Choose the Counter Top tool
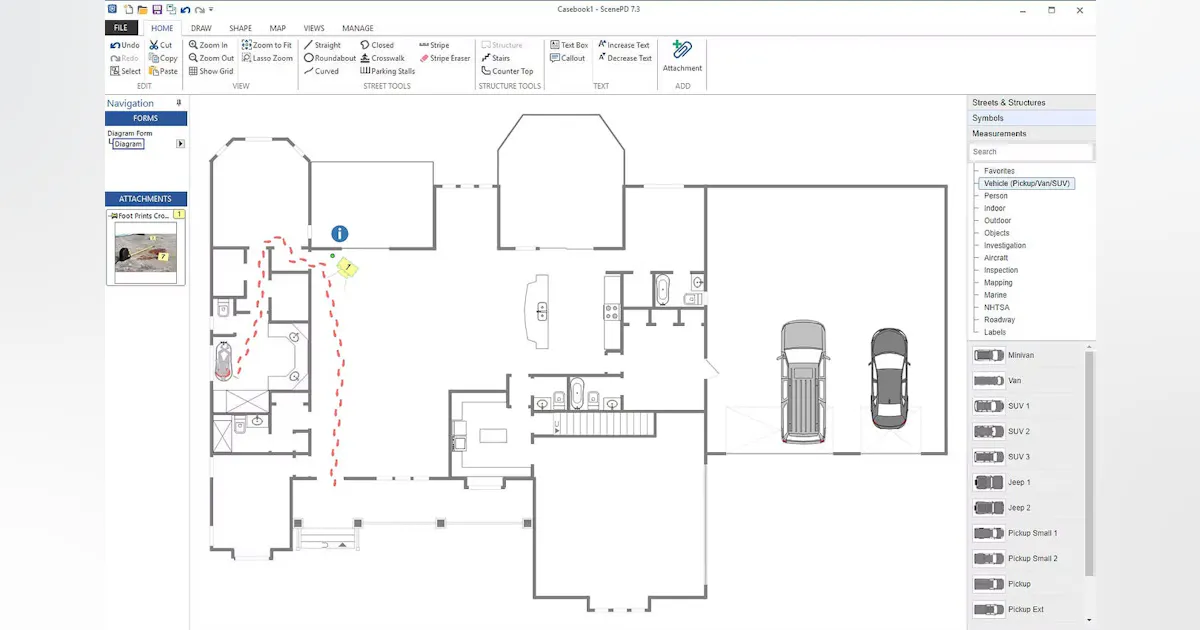The image size is (1200, 630). (507, 71)
